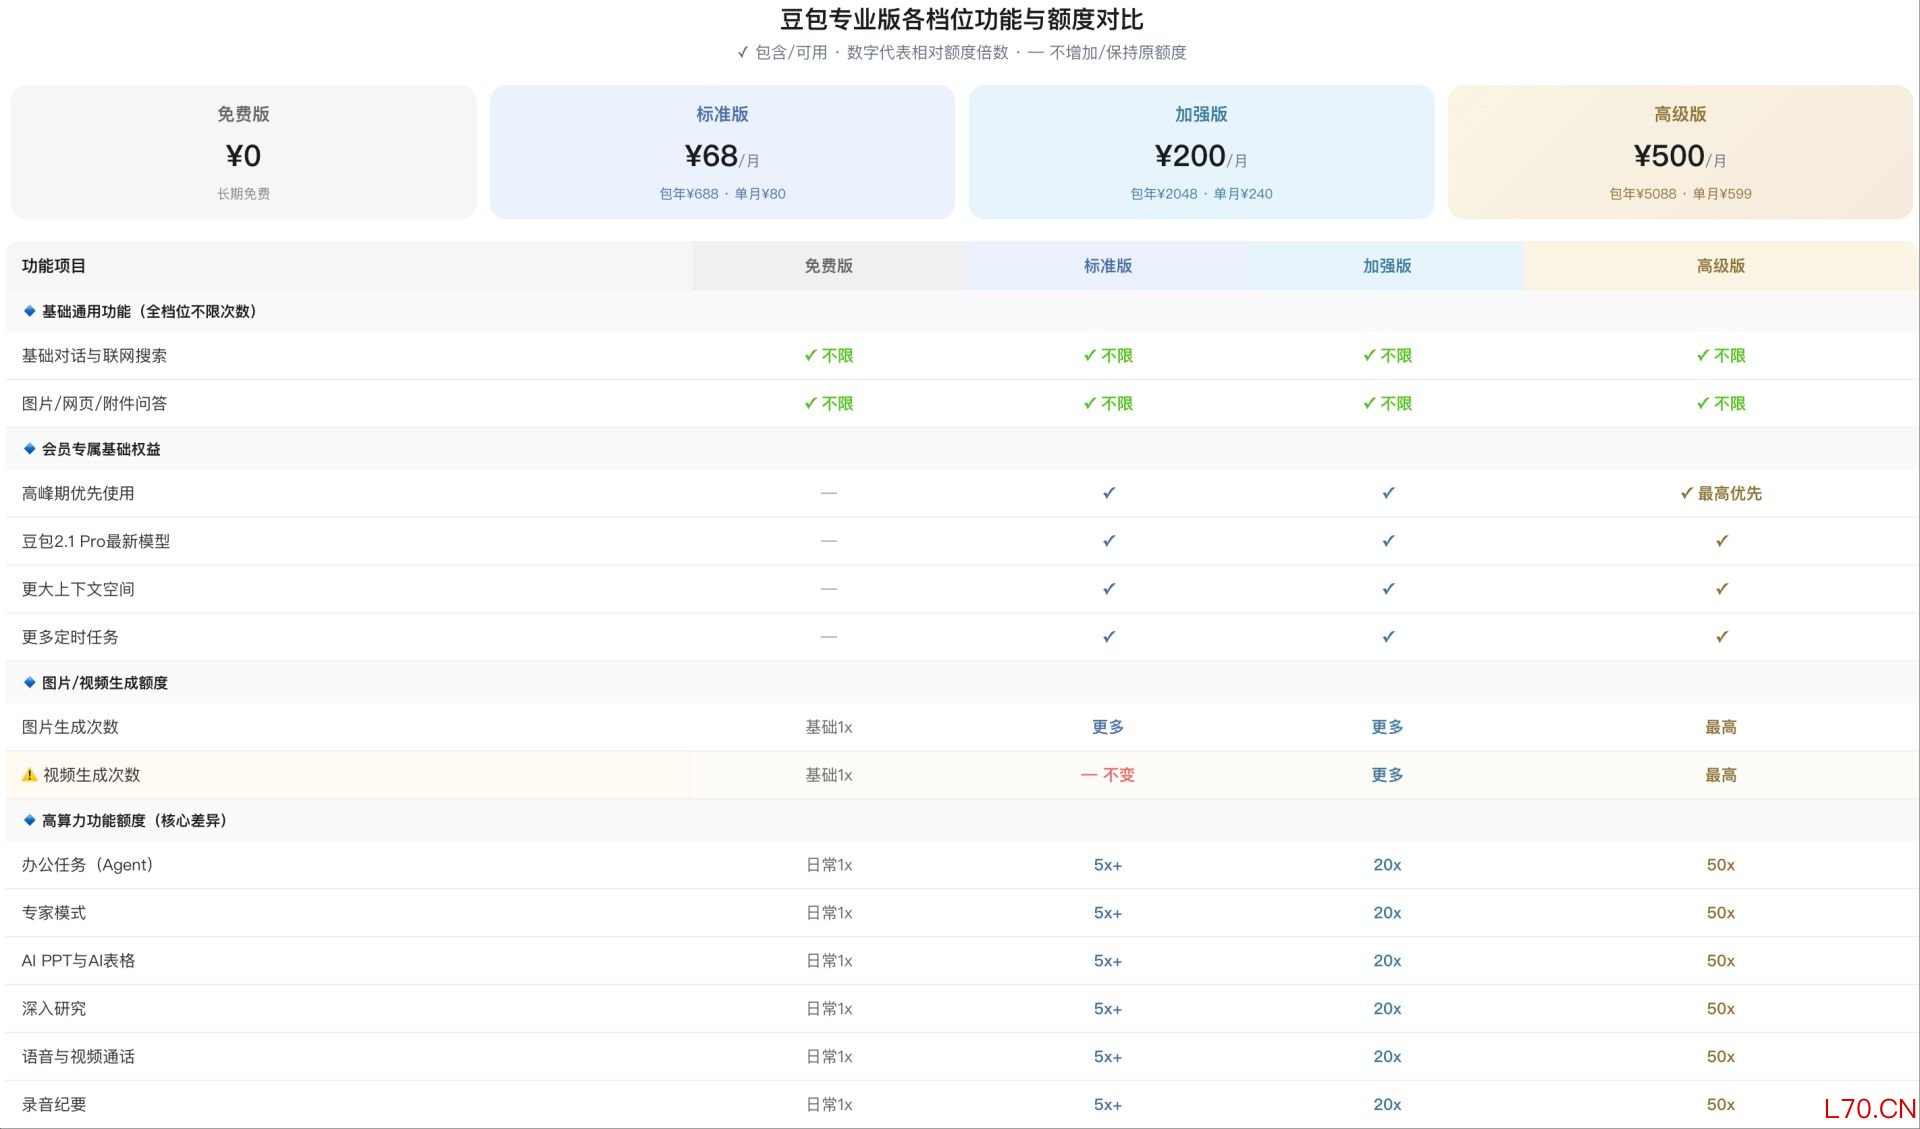Click the 加强版 table column header
Image resolution: width=1920 pixels, height=1129 pixels.
click(1387, 266)
